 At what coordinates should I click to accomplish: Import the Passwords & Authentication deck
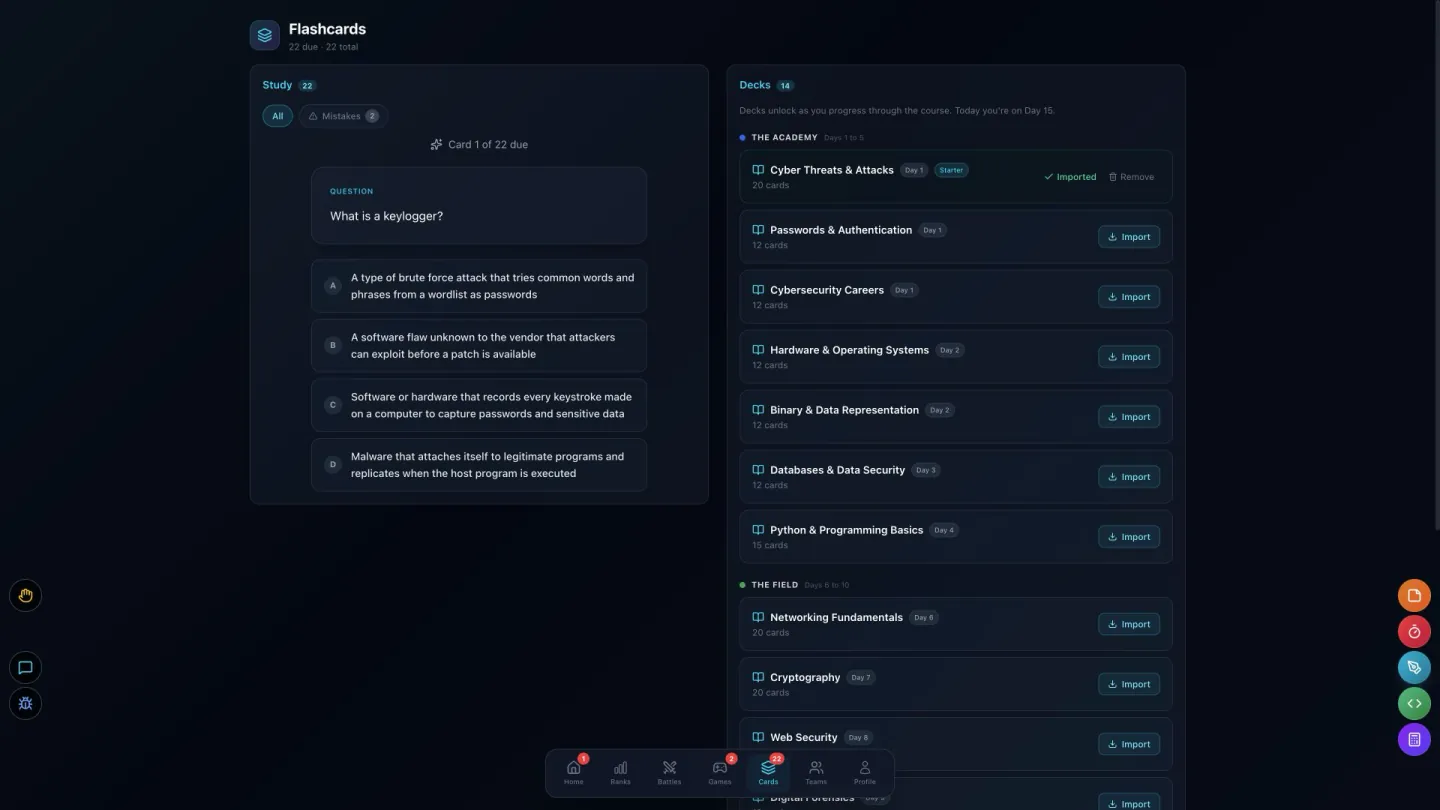[1129, 237]
